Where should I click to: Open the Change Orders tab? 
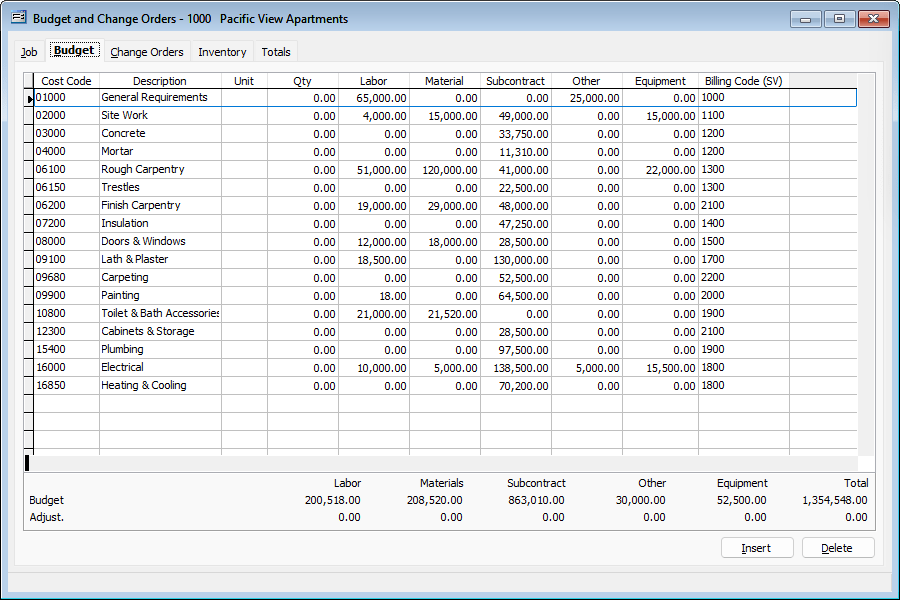[x=146, y=51]
